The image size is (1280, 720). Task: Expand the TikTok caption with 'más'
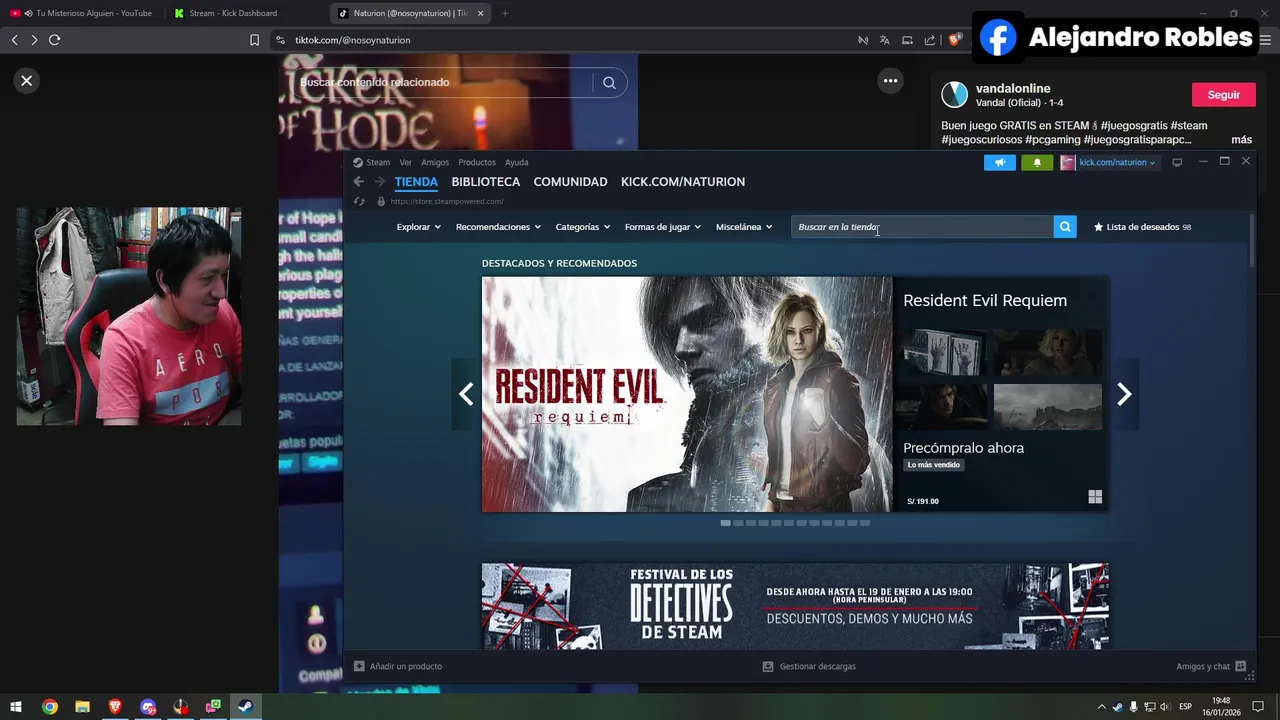[1241, 140]
